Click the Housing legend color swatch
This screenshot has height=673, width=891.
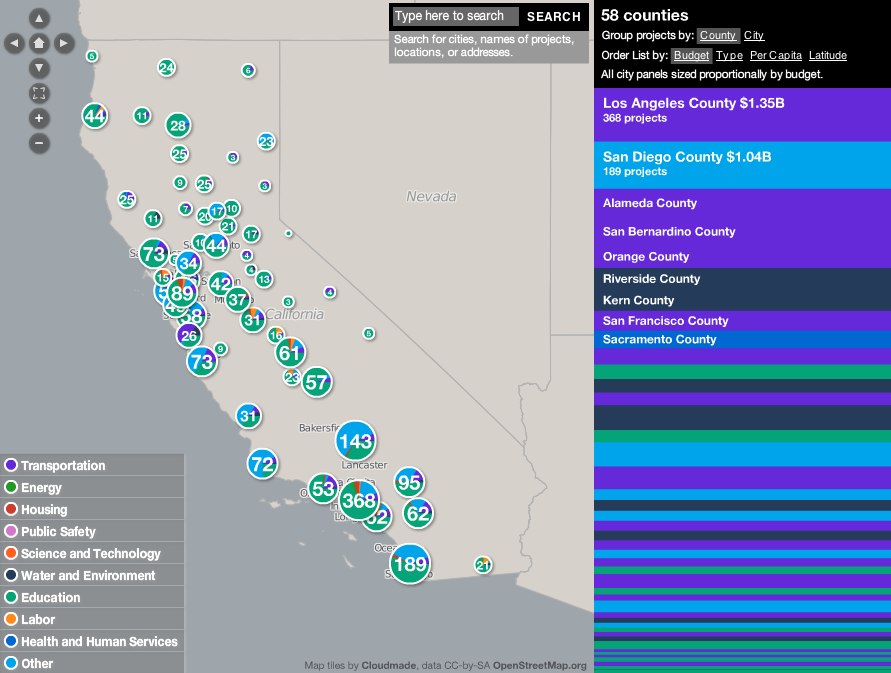(11, 510)
